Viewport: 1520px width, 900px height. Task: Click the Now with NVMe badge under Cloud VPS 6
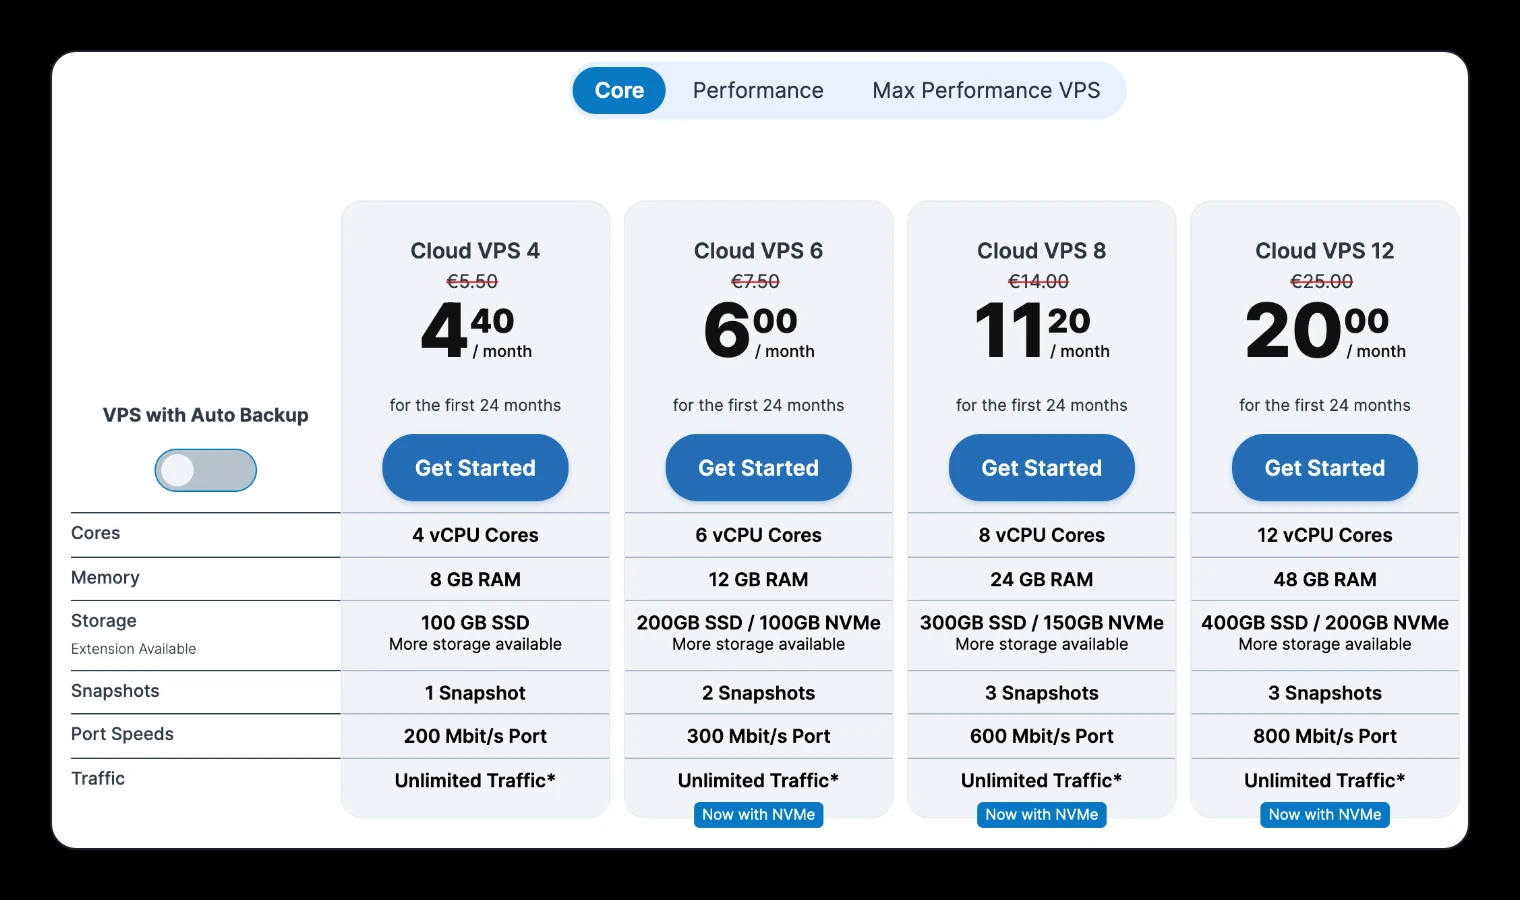pyautogui.click(x=758, y=815)
